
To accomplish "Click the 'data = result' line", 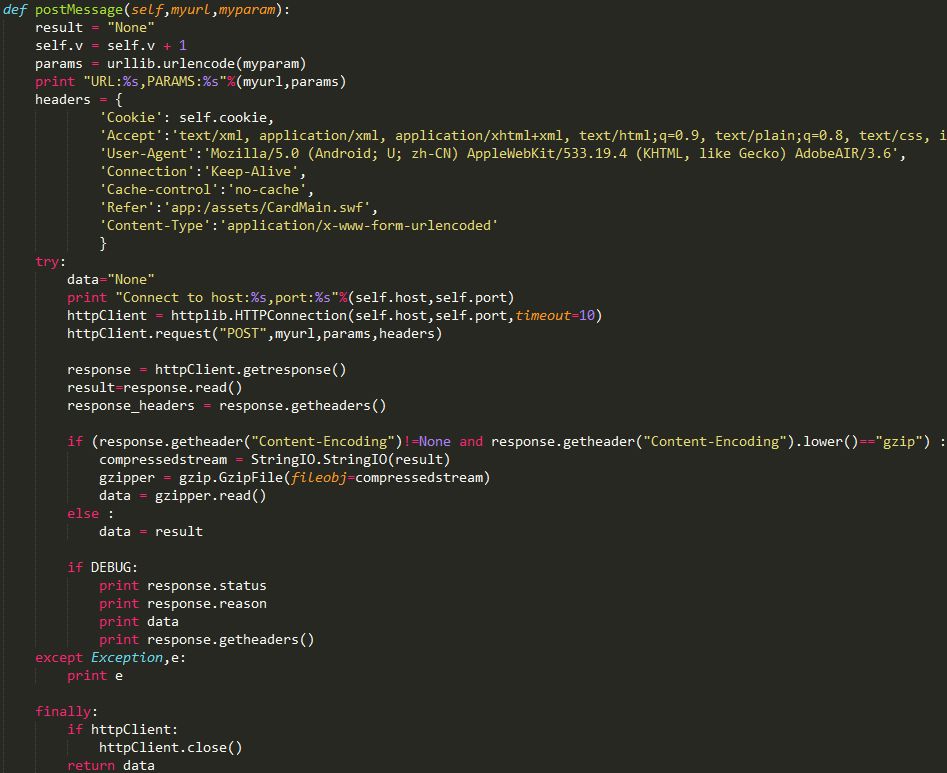I will click(151, 531).
